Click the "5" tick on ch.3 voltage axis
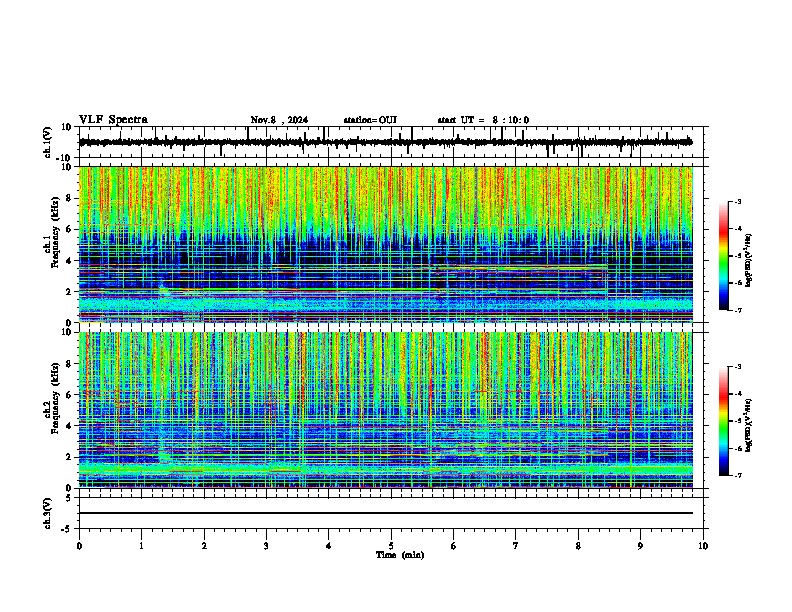The image size is (792, 612). [x=69, y=497]
